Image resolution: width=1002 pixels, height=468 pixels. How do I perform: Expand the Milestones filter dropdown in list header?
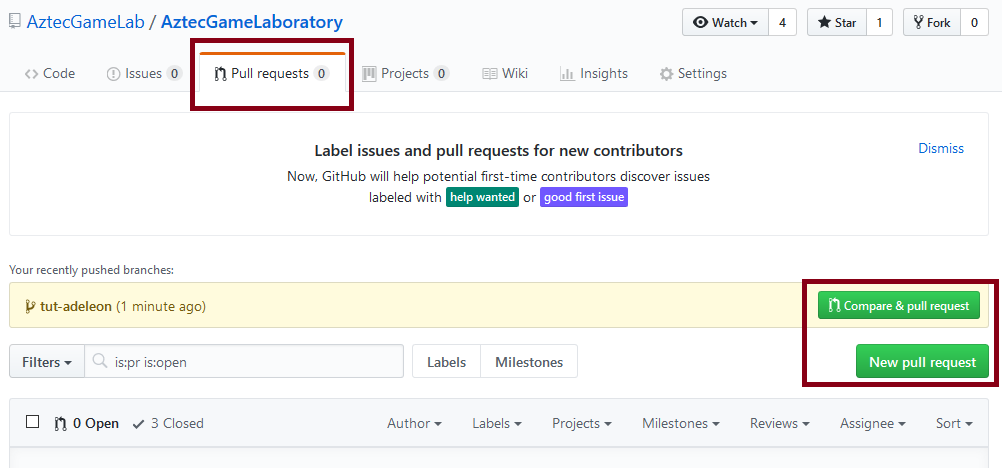coord(681,423)
